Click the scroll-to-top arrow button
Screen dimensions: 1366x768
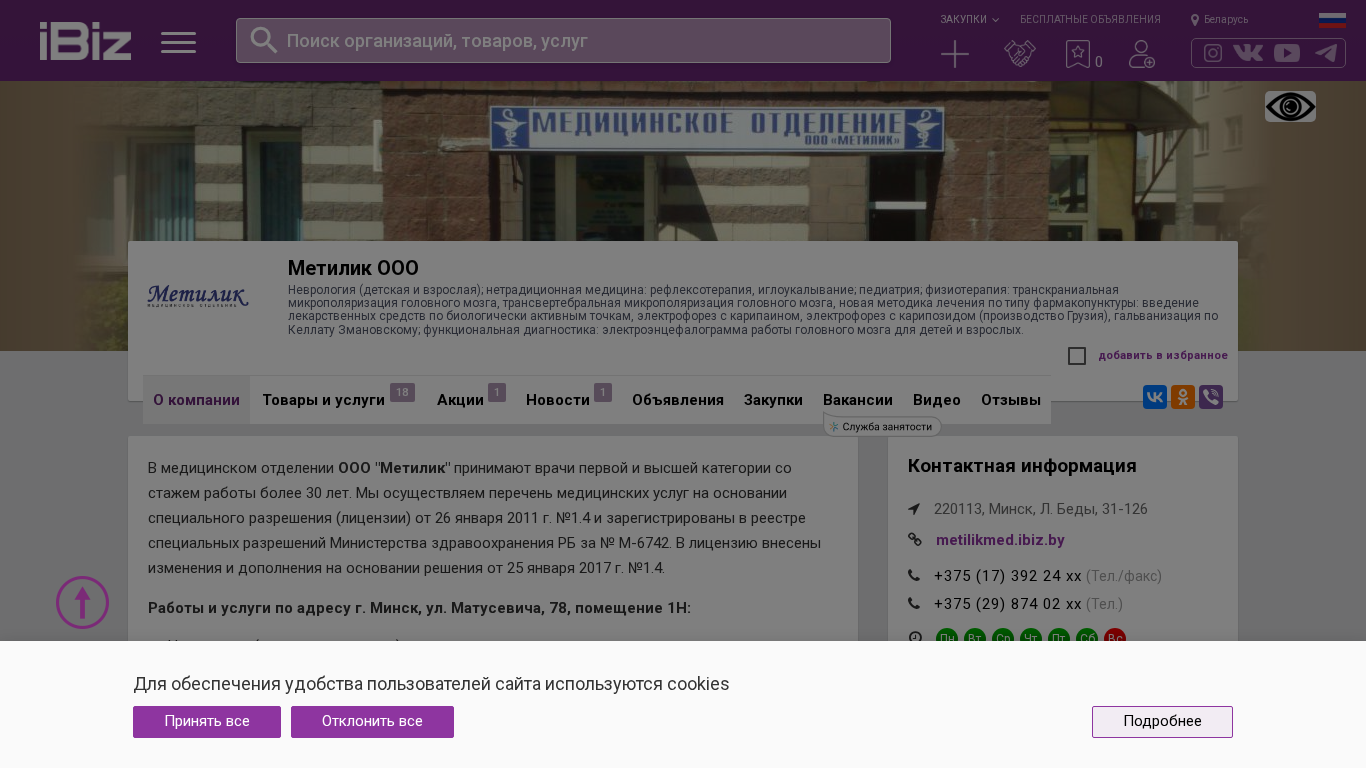pyautogui.click(x=82, y=602)
